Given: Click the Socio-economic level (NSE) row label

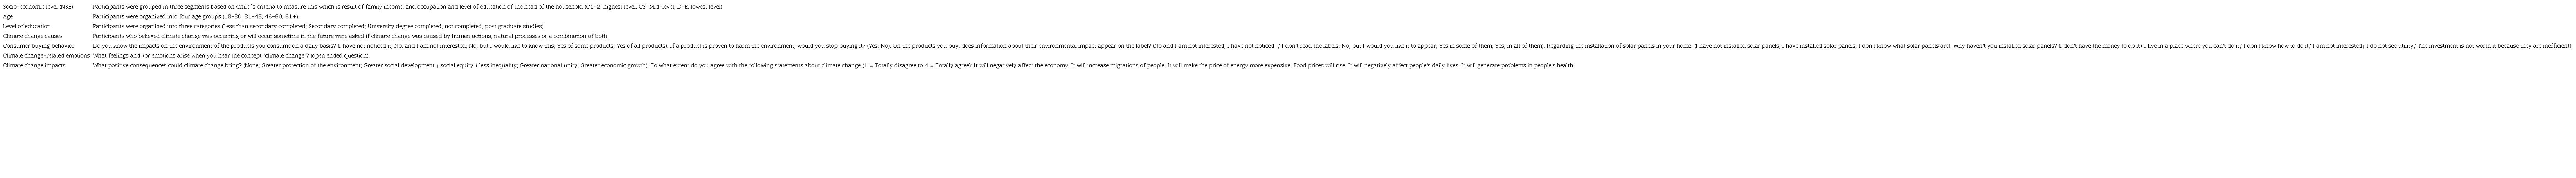Looking at the screenshot, I should [x=38, y=7].
